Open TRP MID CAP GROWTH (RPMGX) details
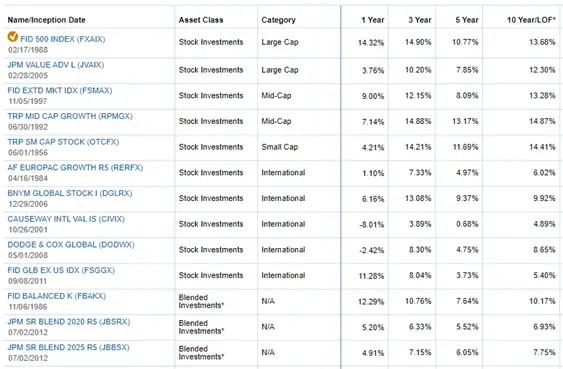This screenshot has width=563, height=369. tap(70, 116)
